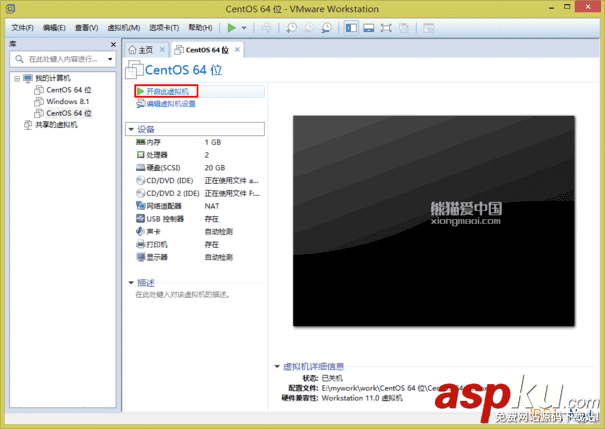
Task: Toggle the thumbnail bar view icon
Action: pyautogui.click(x=368, y=28)
